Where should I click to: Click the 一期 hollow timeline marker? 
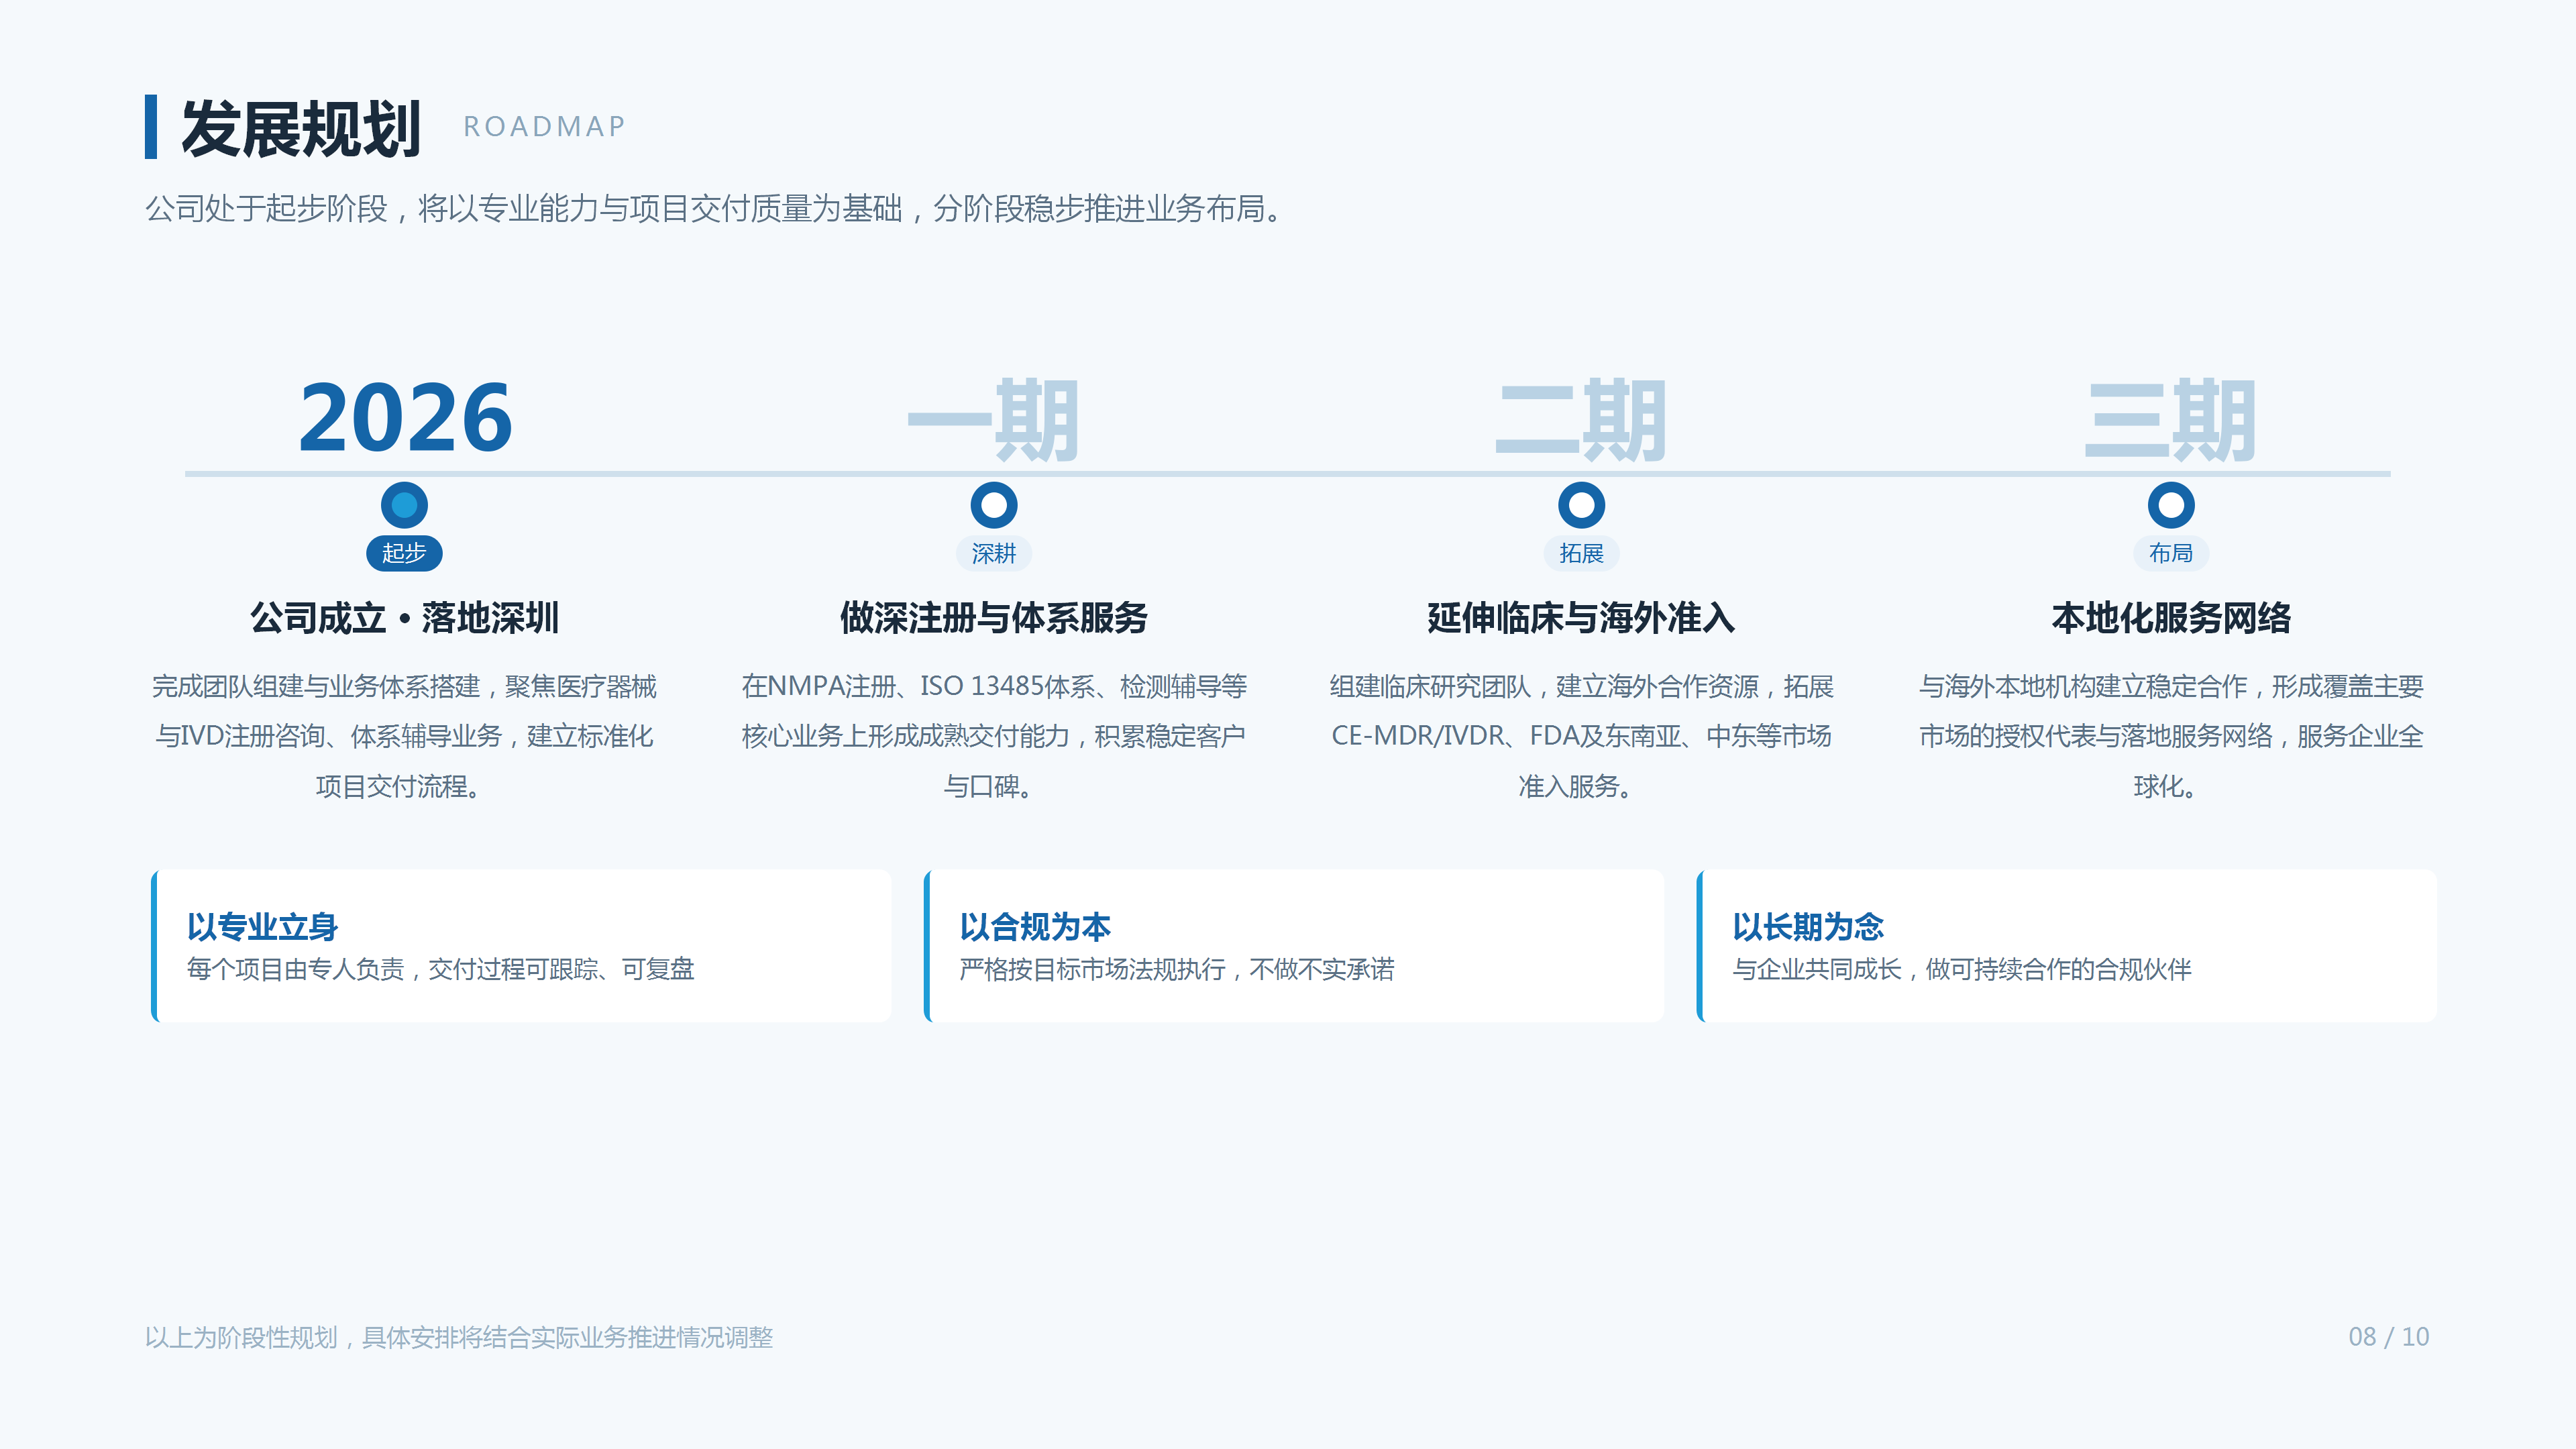[993, 505]
